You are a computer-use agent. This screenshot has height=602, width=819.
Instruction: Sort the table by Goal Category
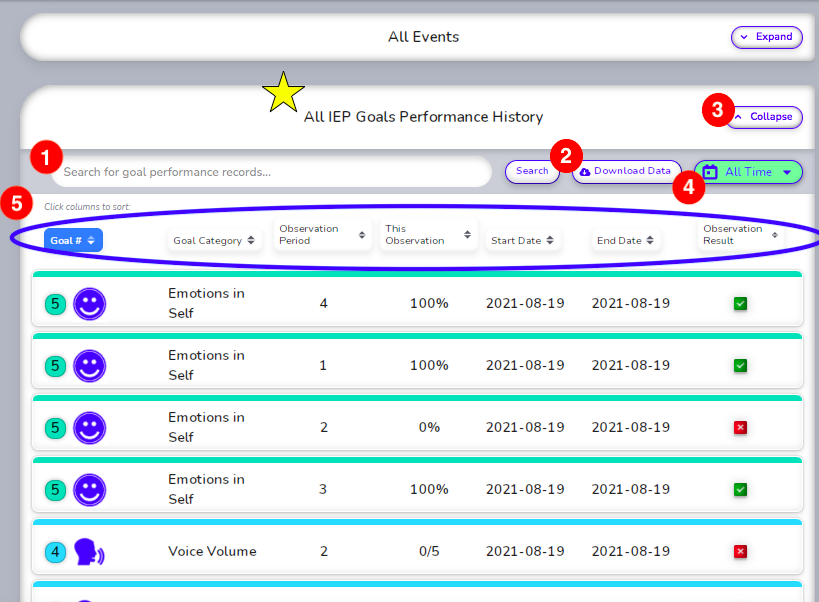214,240
